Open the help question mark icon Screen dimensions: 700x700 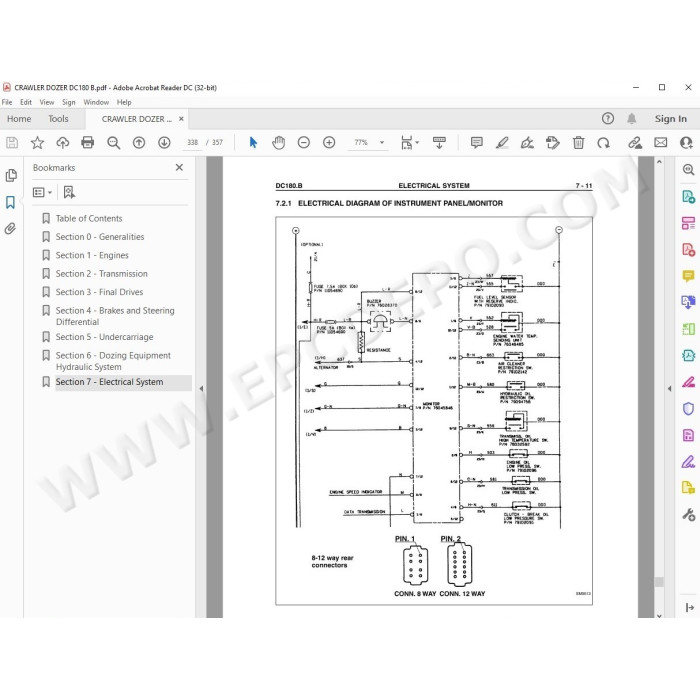point(608,118)
